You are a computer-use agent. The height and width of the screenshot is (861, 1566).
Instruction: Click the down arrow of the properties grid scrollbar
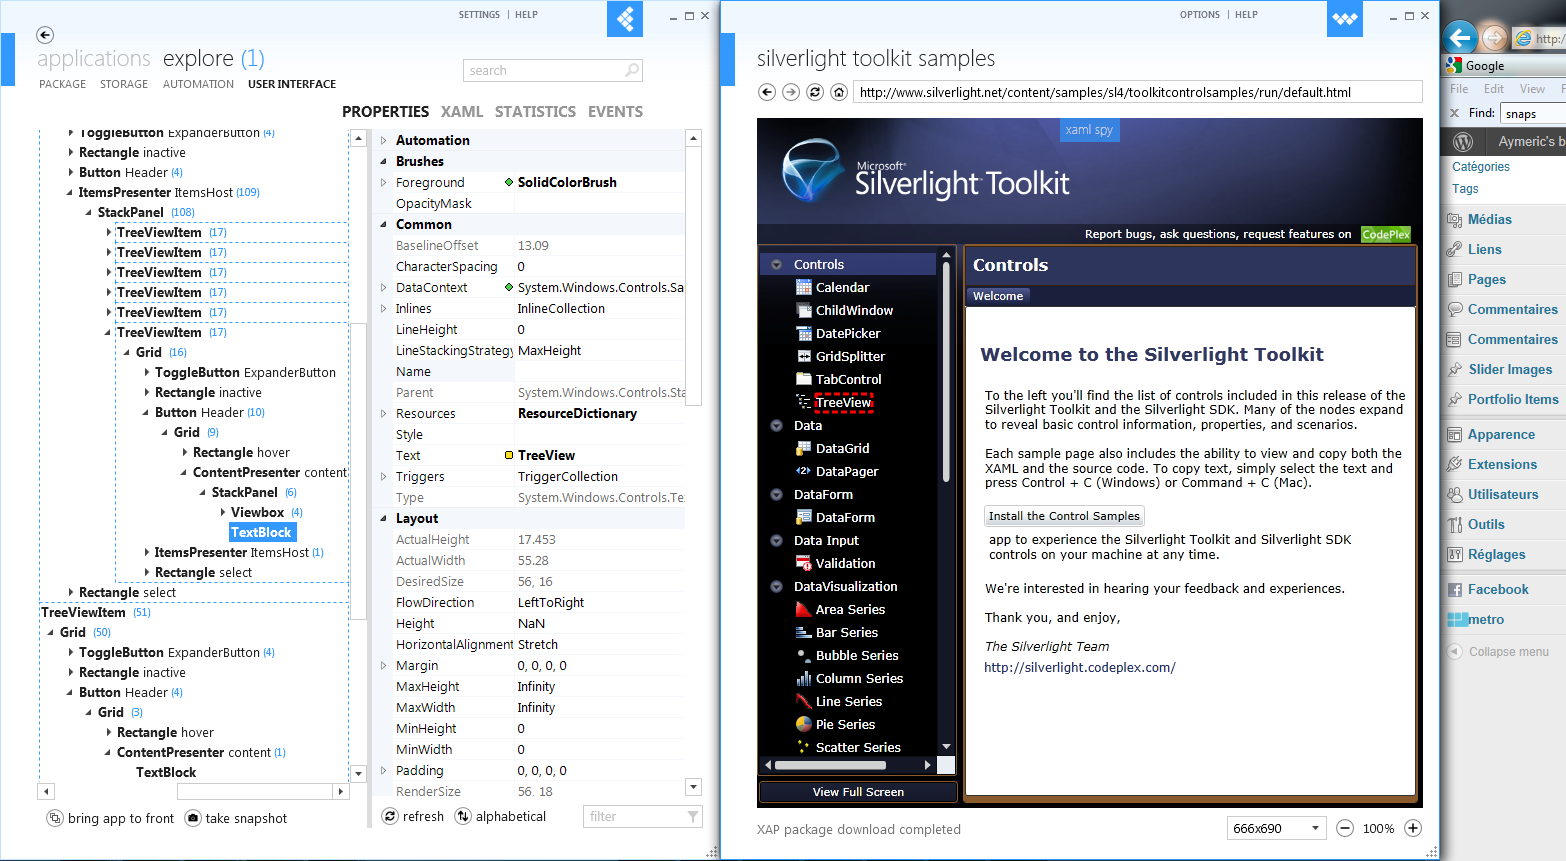(694, 787)
